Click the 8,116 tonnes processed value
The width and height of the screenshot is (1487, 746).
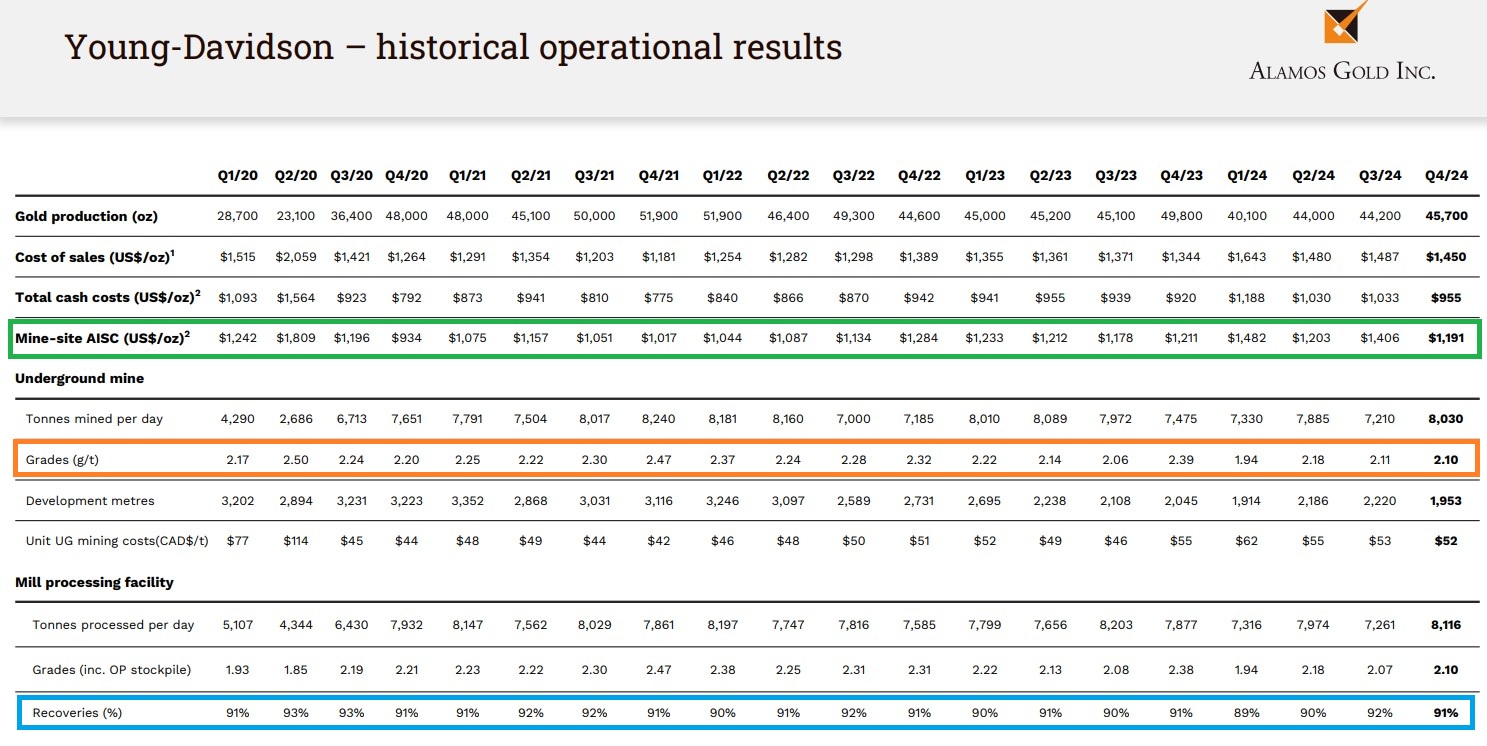tap(1448, 625)
